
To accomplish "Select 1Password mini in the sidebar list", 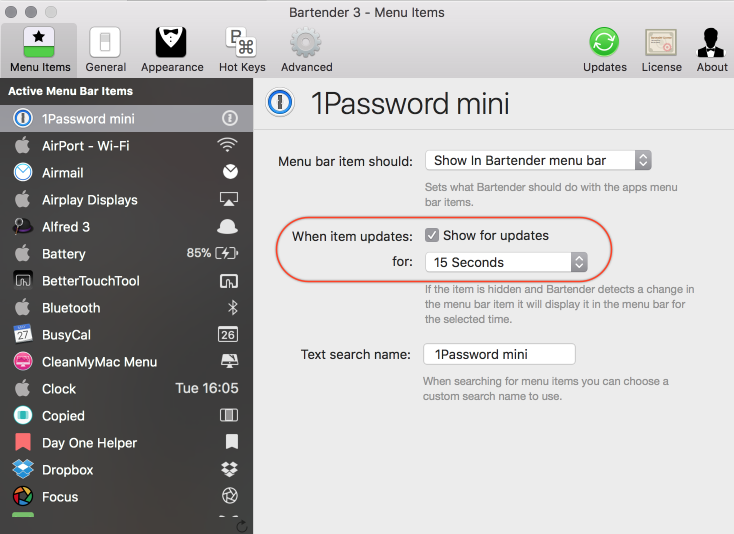I will pyautogui.click(x=126, y=118).
